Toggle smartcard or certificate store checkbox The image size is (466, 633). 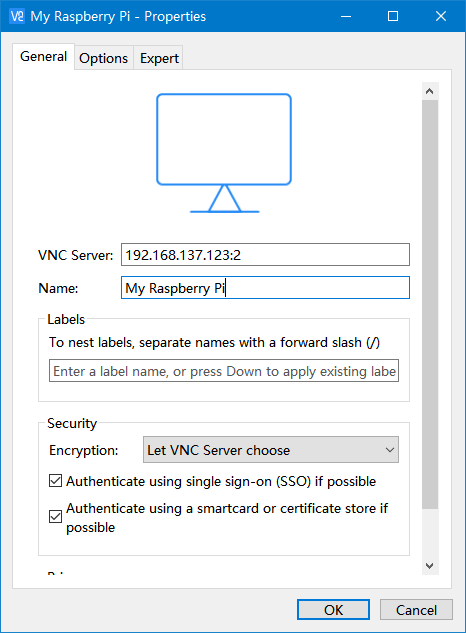[55, 517]
